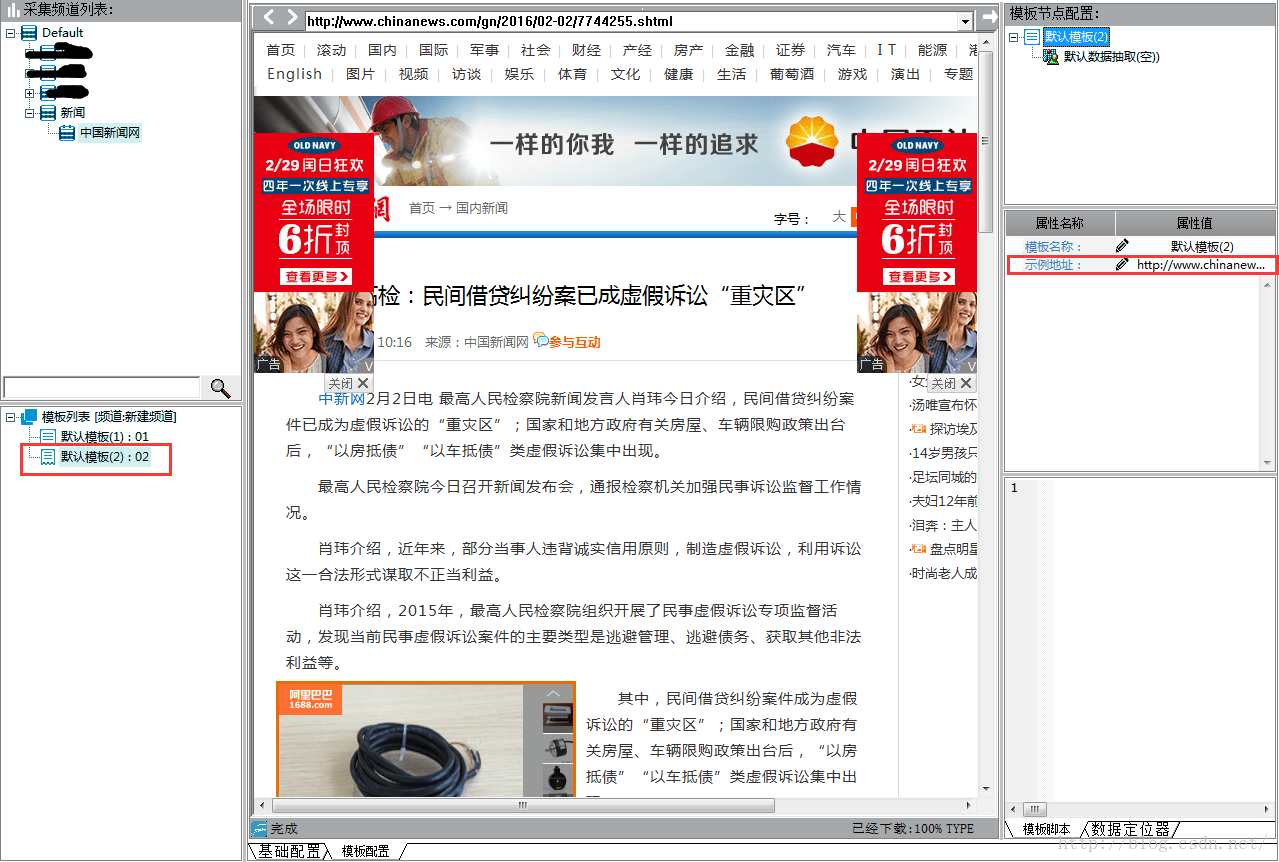Close the left floating ad with 关闭
The image size is (1279, 862).
click(x=348, y=383)
